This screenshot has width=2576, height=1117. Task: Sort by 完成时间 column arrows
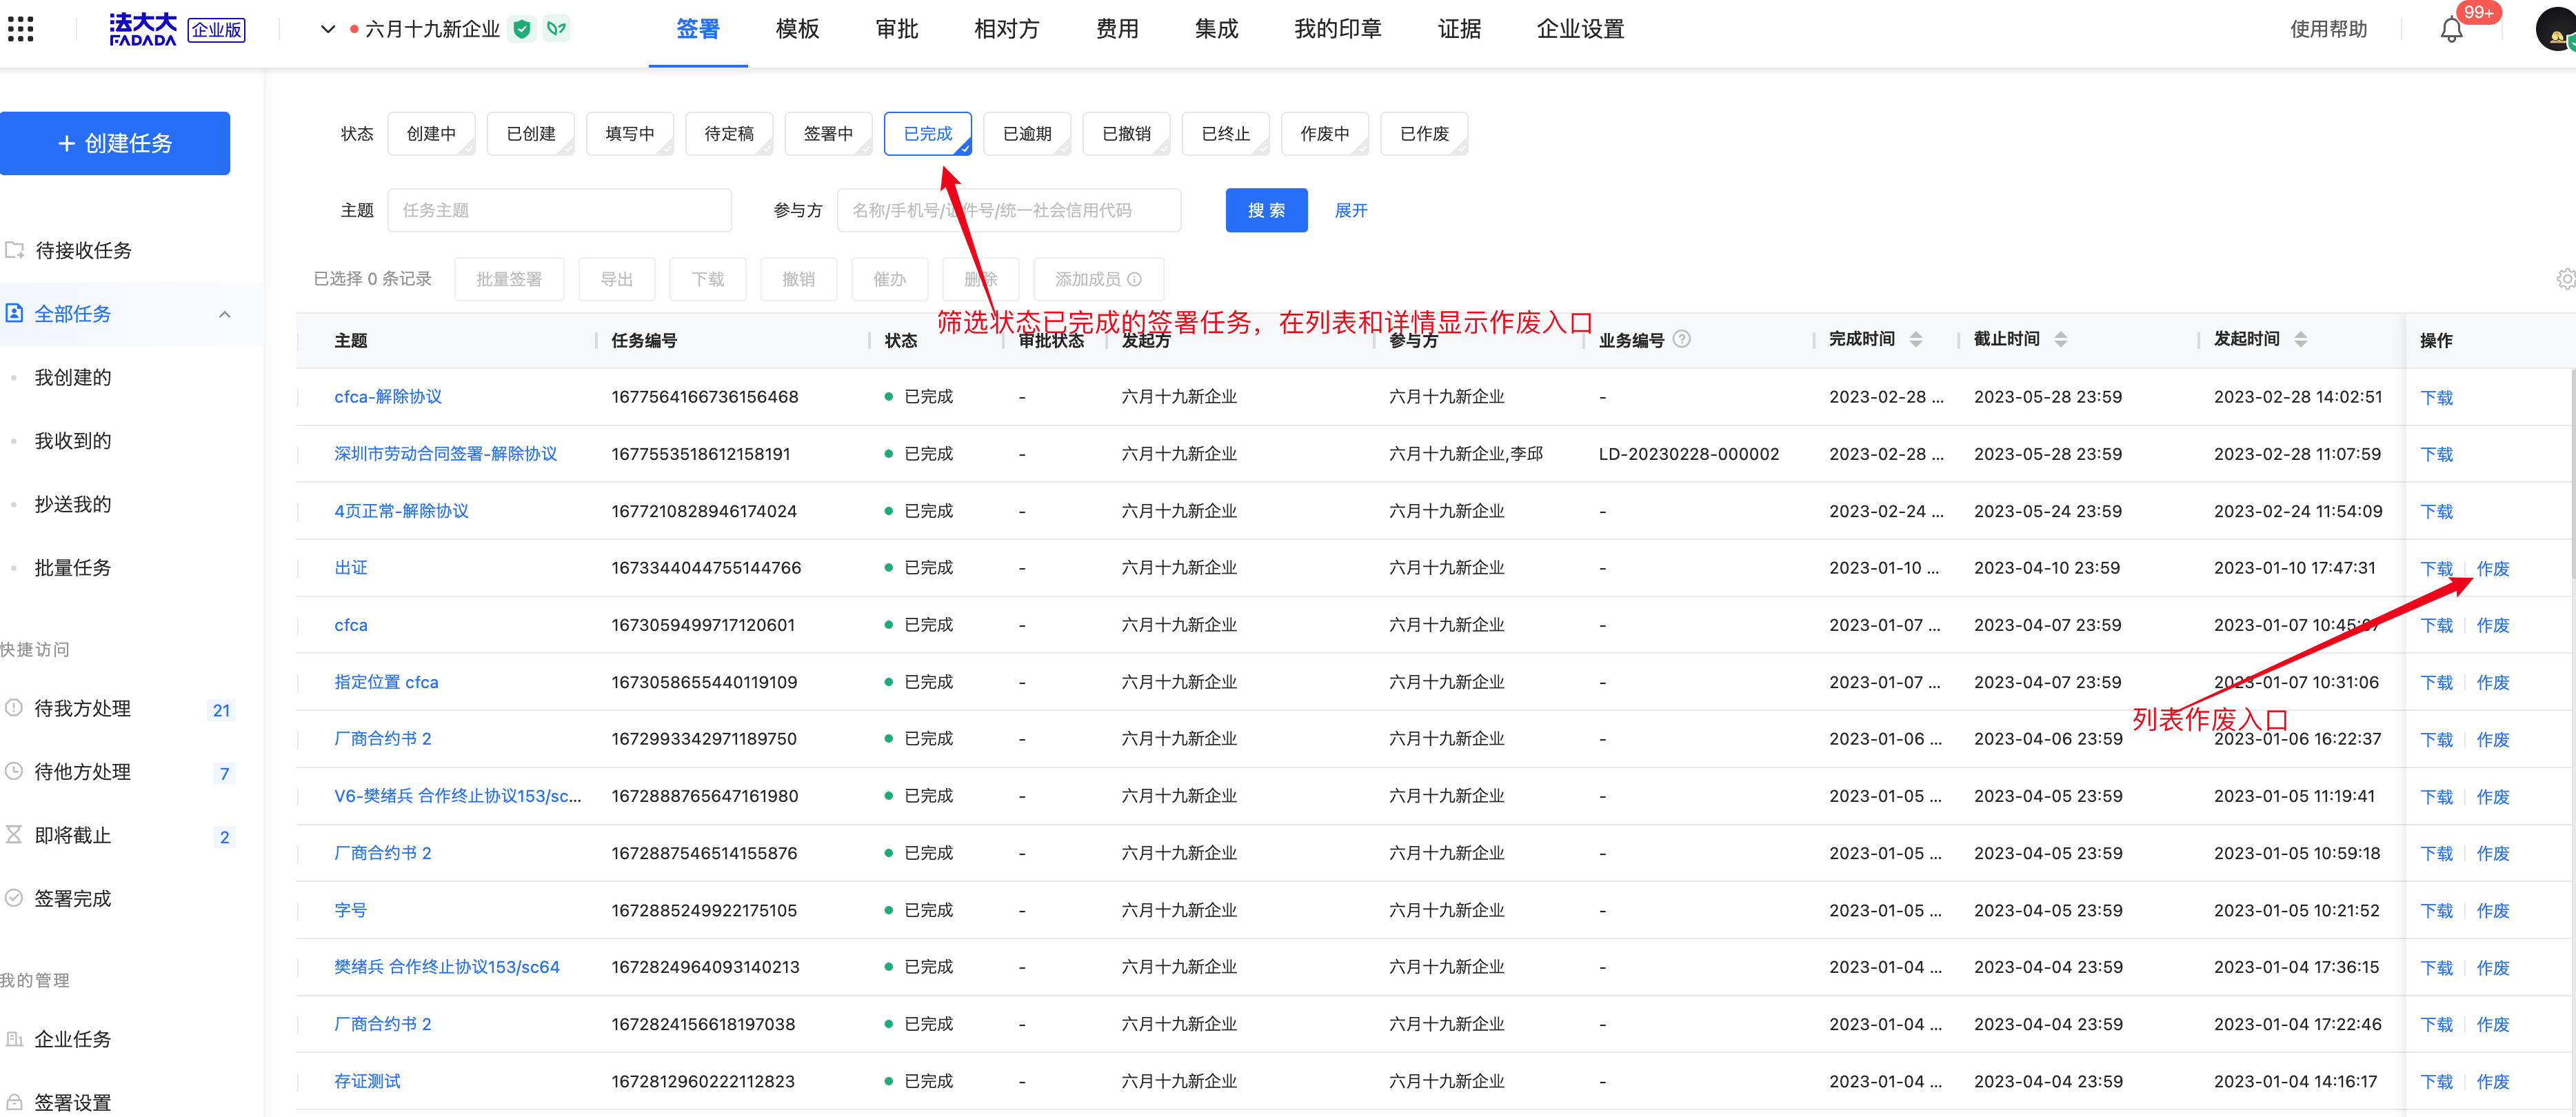tap(1916, 339)
